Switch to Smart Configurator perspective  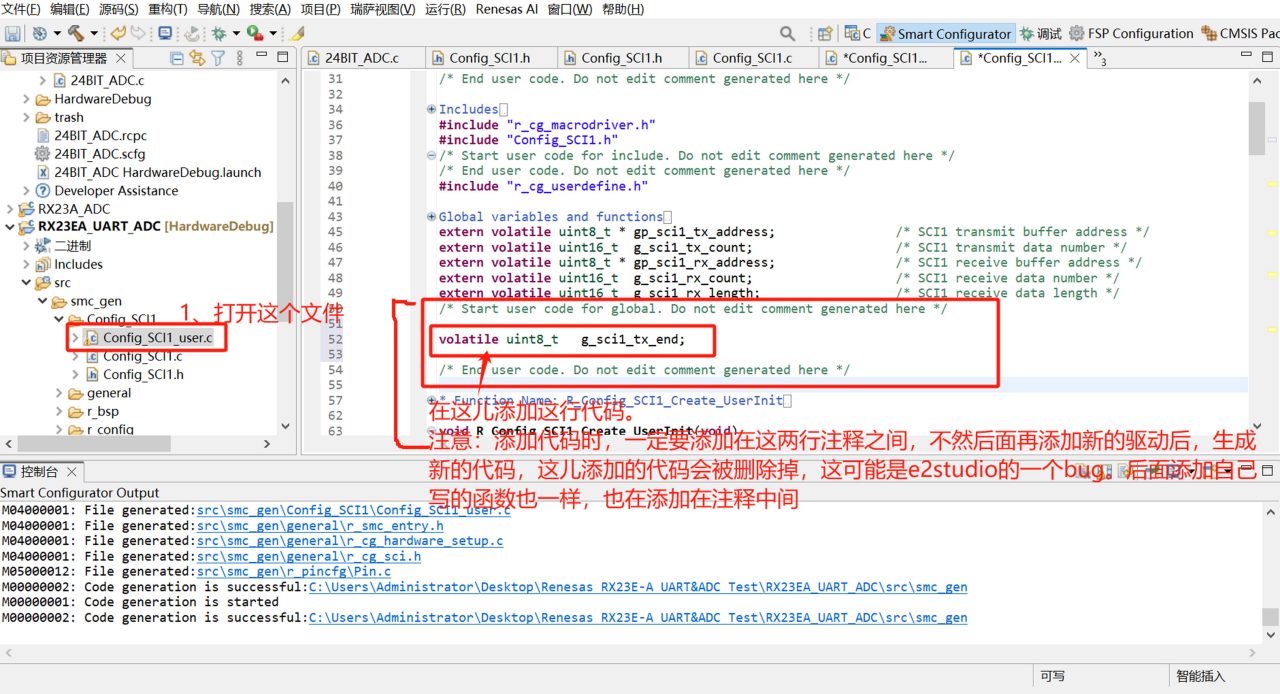(946, 34)
